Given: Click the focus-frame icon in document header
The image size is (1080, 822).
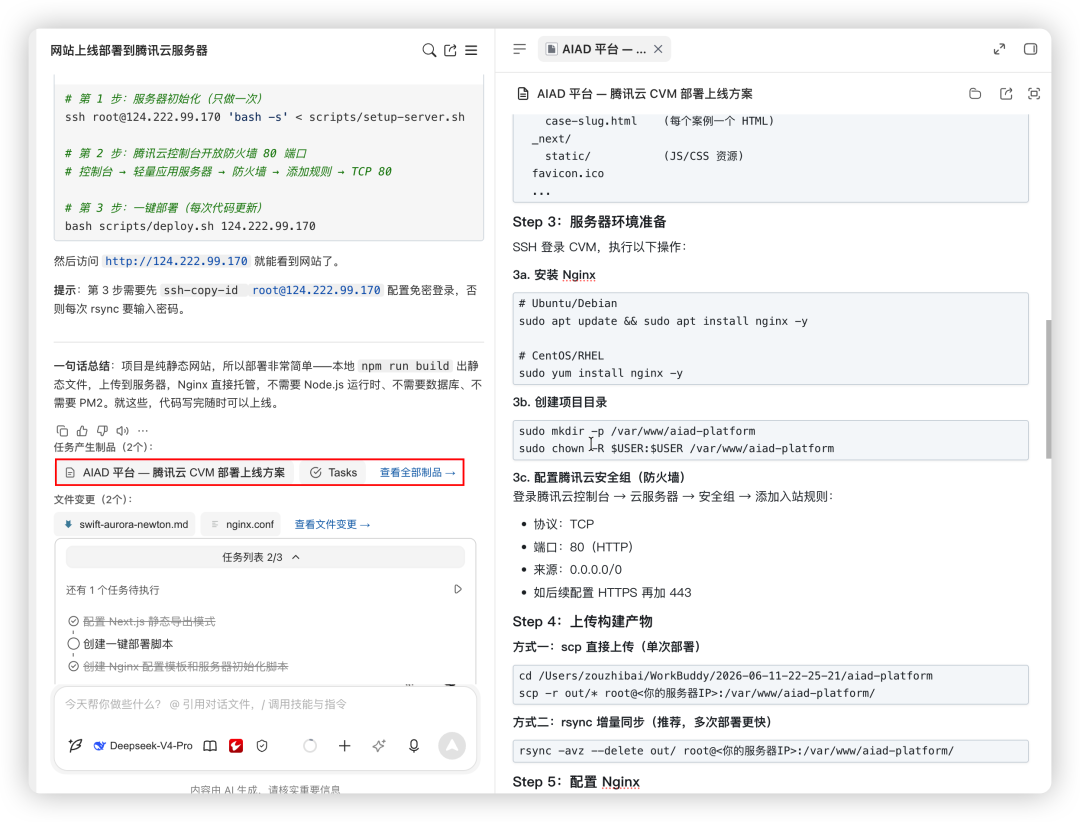Looking at the screenshot, I should tap(1034, 94).
